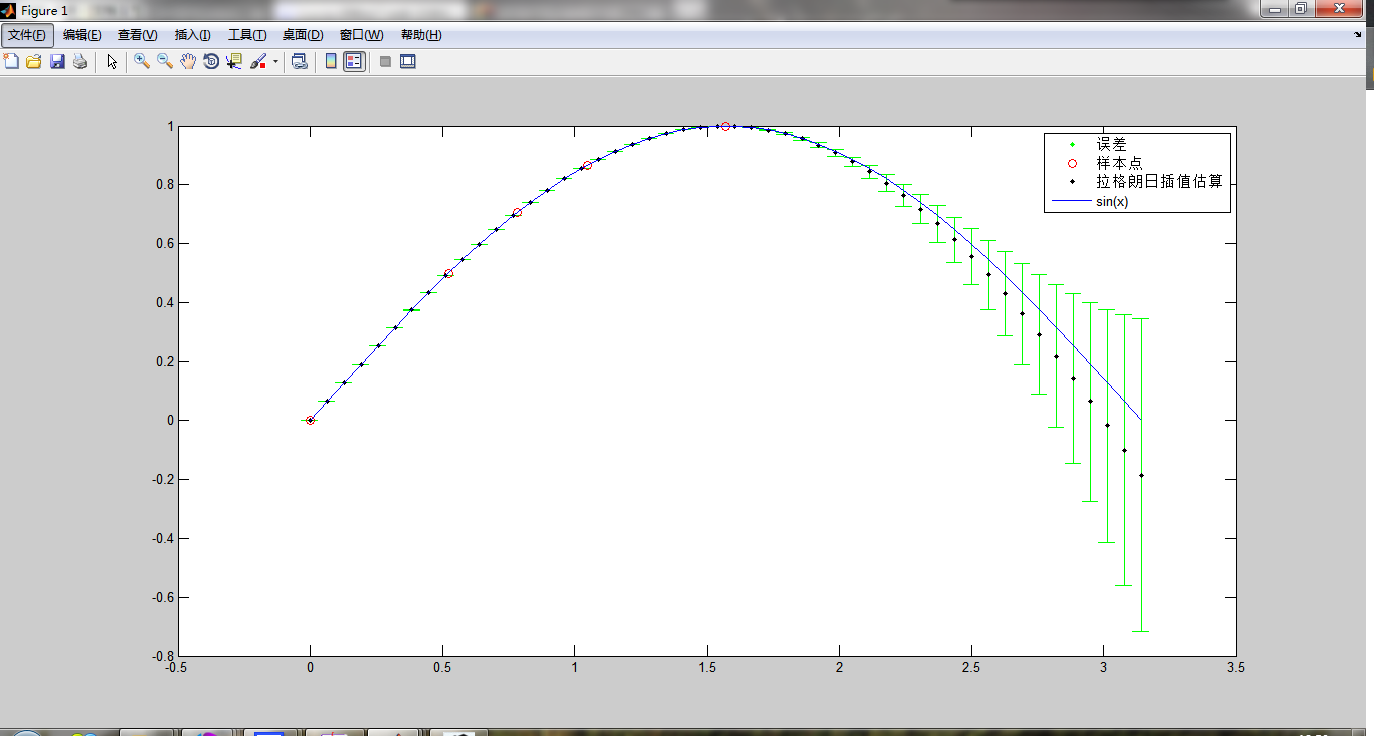Select the red sample point at the curve peak

pos(725,126)
